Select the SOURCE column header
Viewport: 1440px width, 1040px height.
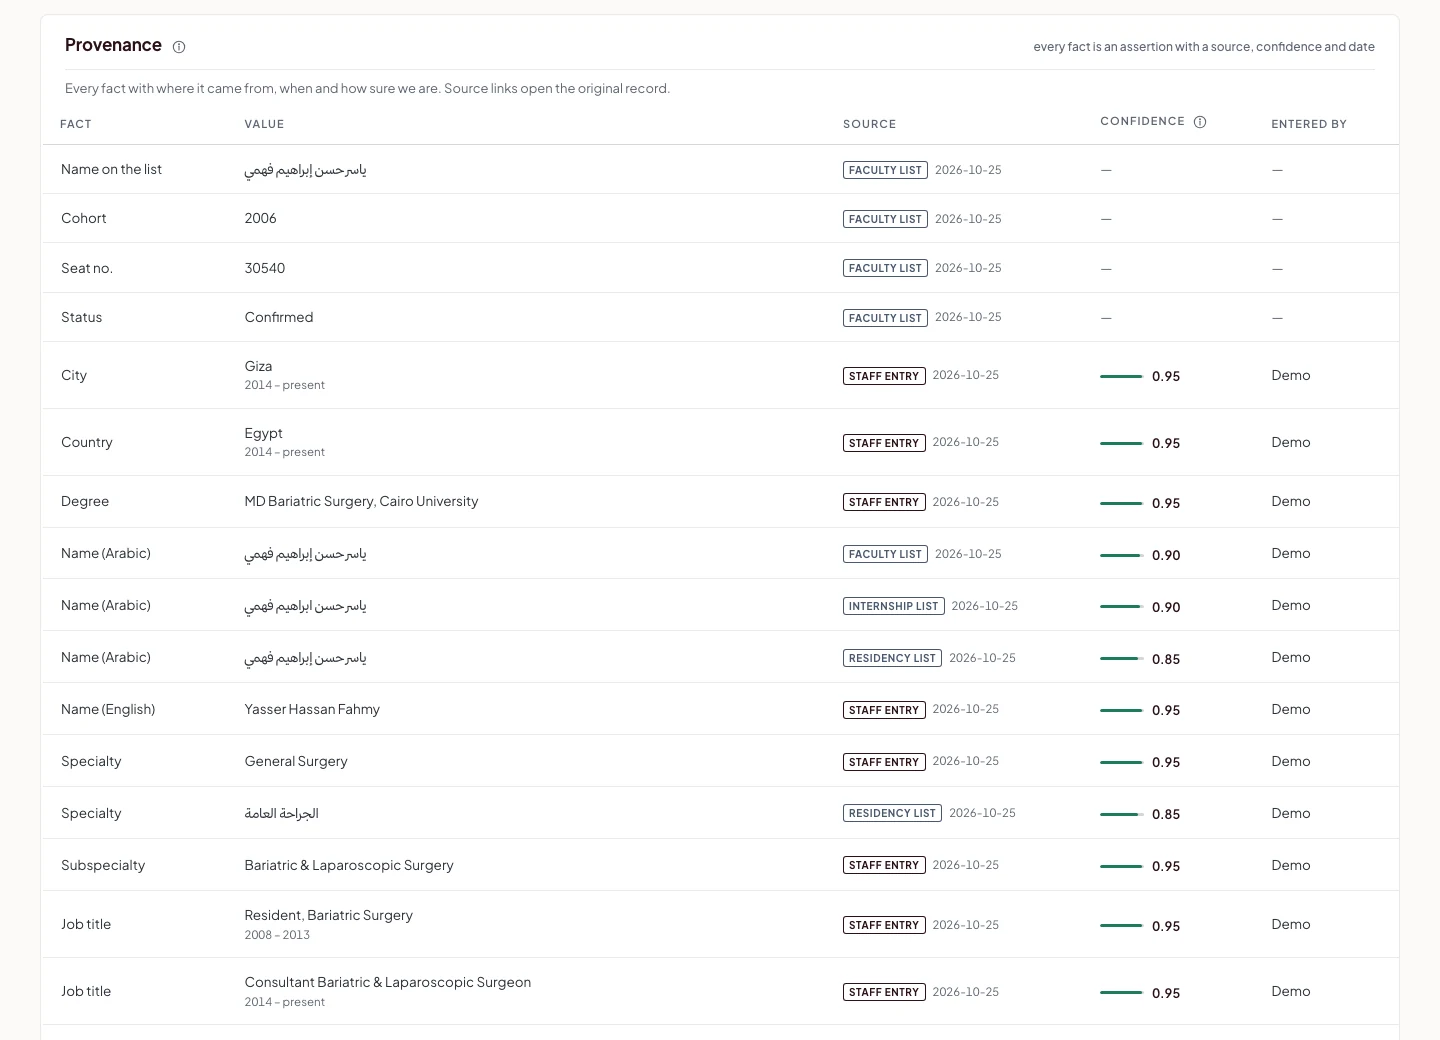(x=869, y=124)
